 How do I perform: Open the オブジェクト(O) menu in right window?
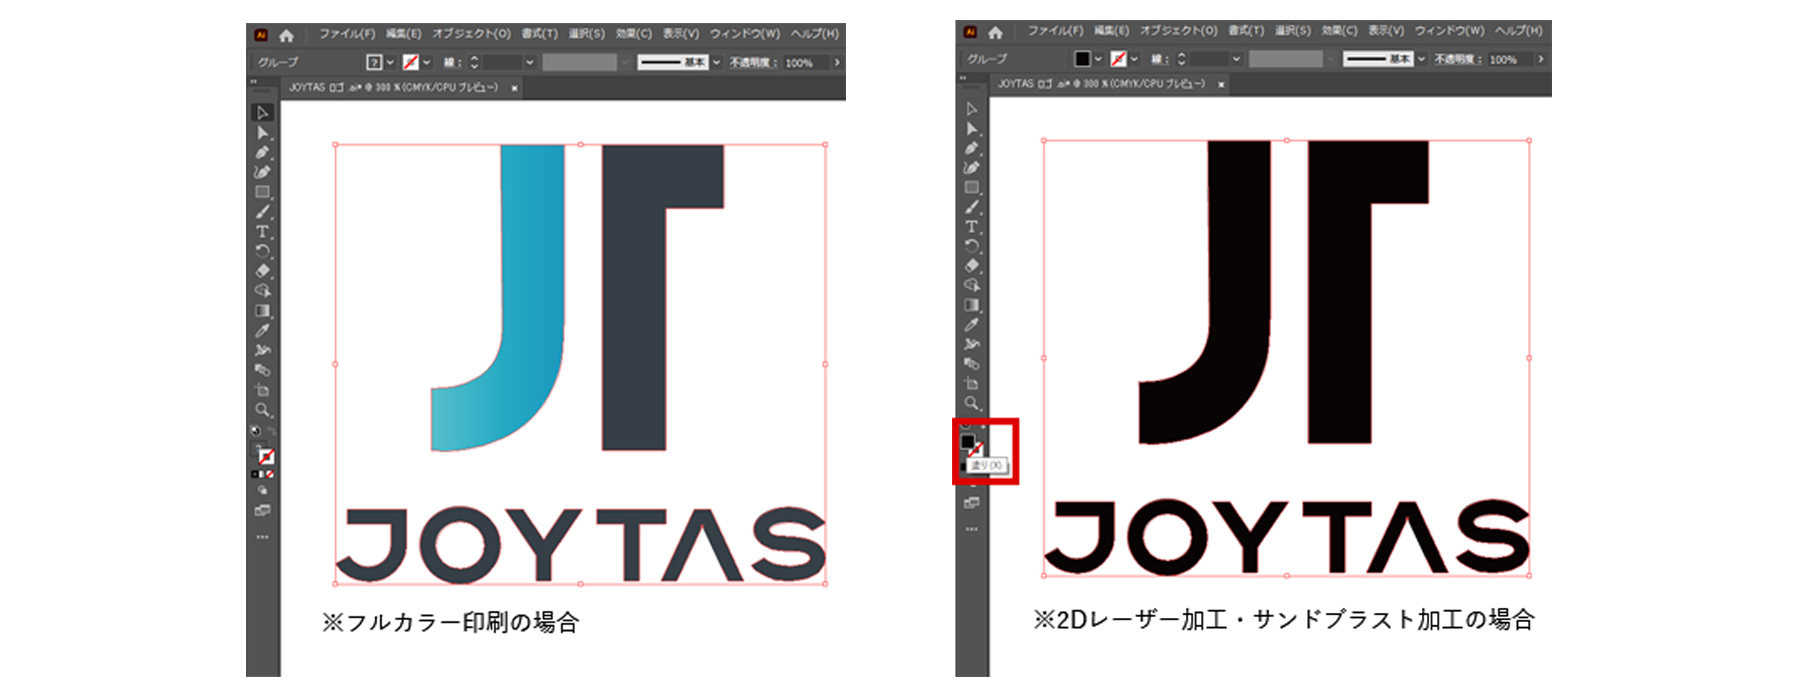1179,31
